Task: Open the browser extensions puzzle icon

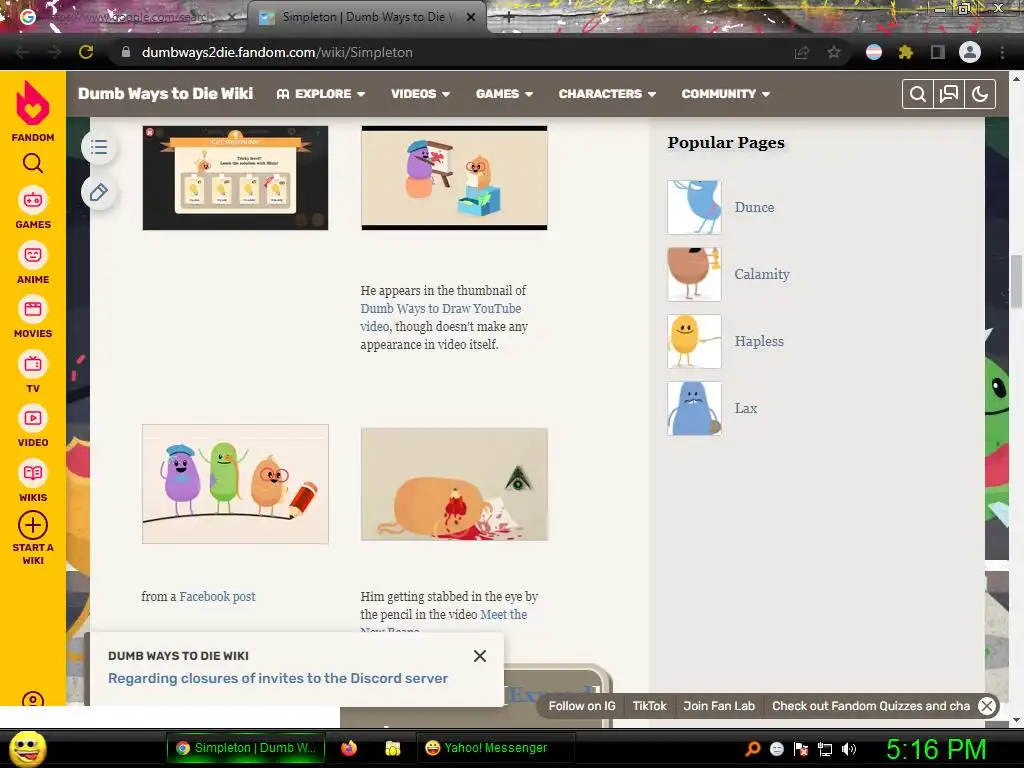Action: pos(905,52)
